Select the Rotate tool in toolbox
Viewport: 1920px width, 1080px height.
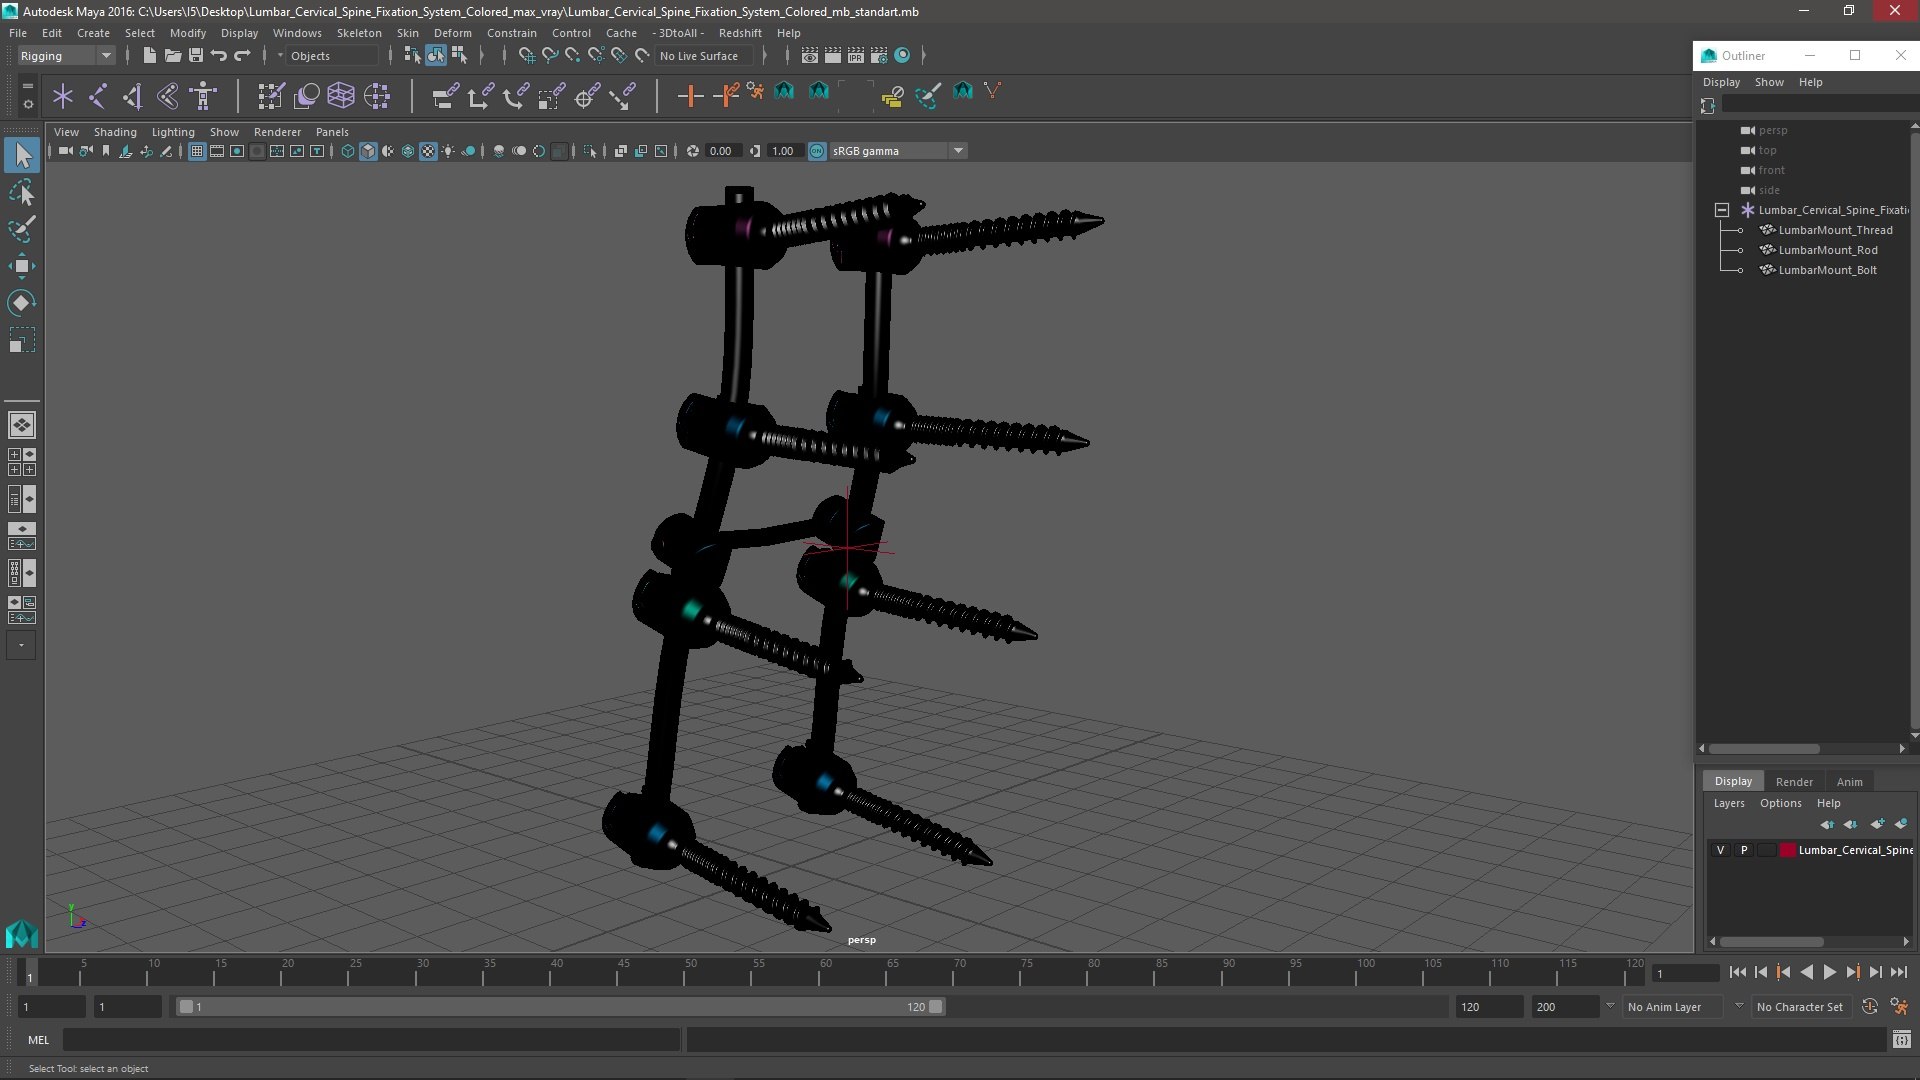(21, 302)
